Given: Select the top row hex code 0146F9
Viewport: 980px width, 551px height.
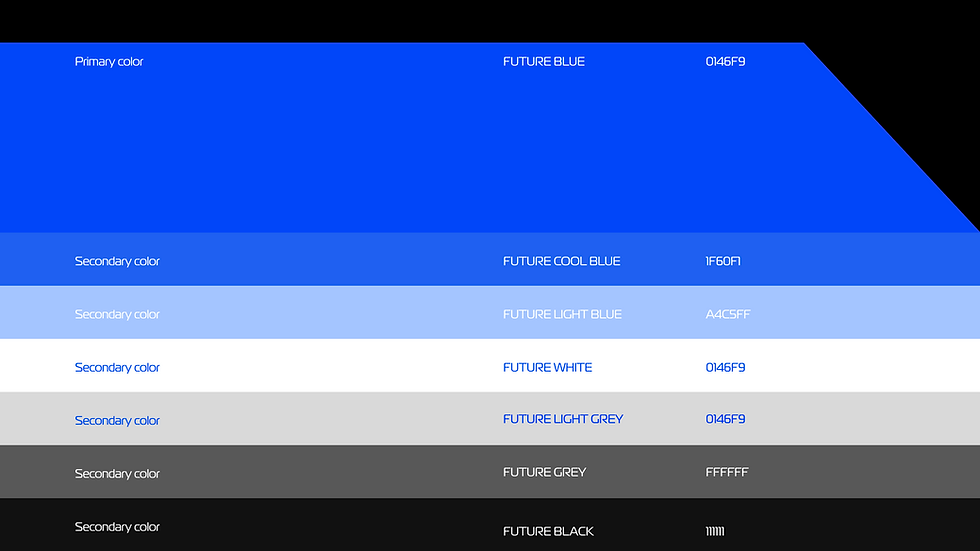Looking at the screenshot, I should coord(725,61).
